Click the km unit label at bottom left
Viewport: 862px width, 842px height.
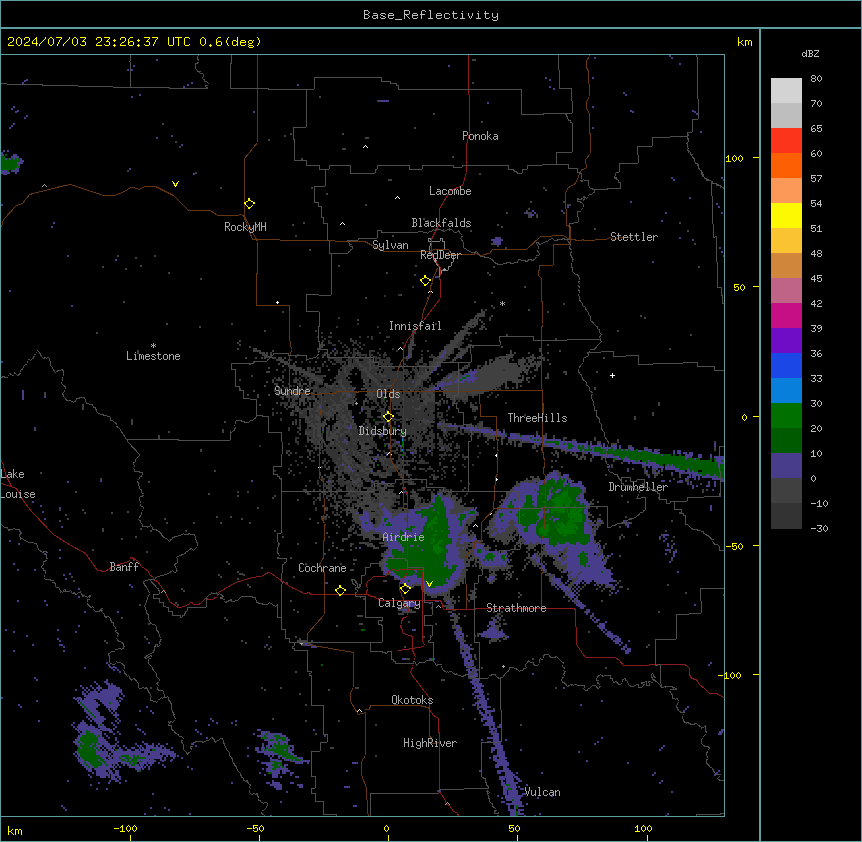pyautogui.click(x=15, y=830)
